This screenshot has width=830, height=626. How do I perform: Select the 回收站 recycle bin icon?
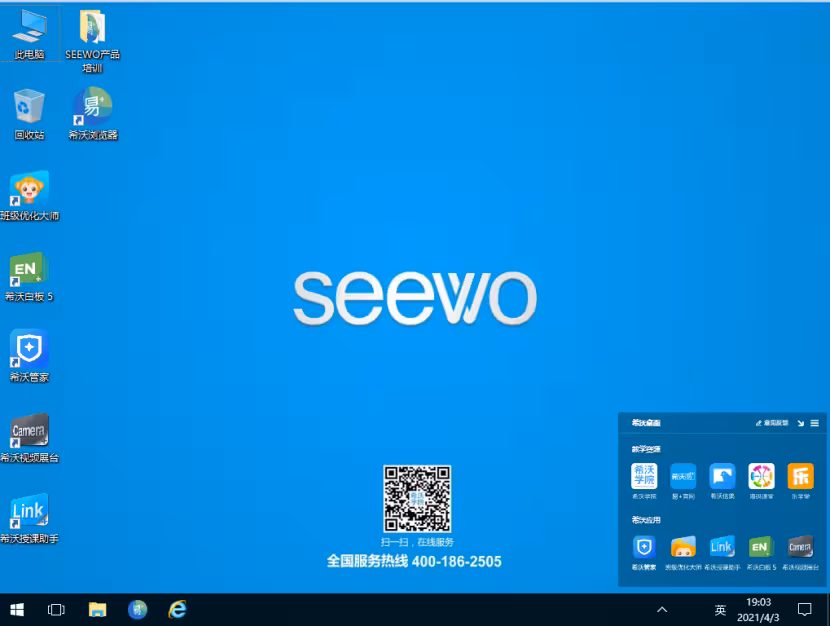pyautogui.click(x=29, y=115)
